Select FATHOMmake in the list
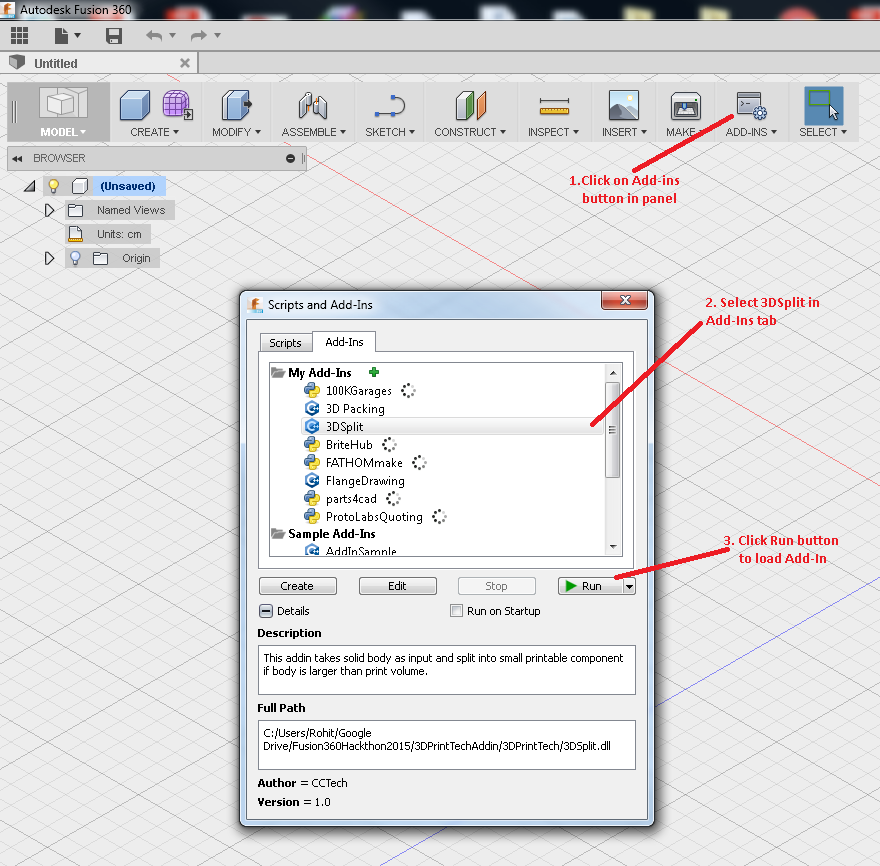Screen dimensions: 880x866 pos(364,462)
